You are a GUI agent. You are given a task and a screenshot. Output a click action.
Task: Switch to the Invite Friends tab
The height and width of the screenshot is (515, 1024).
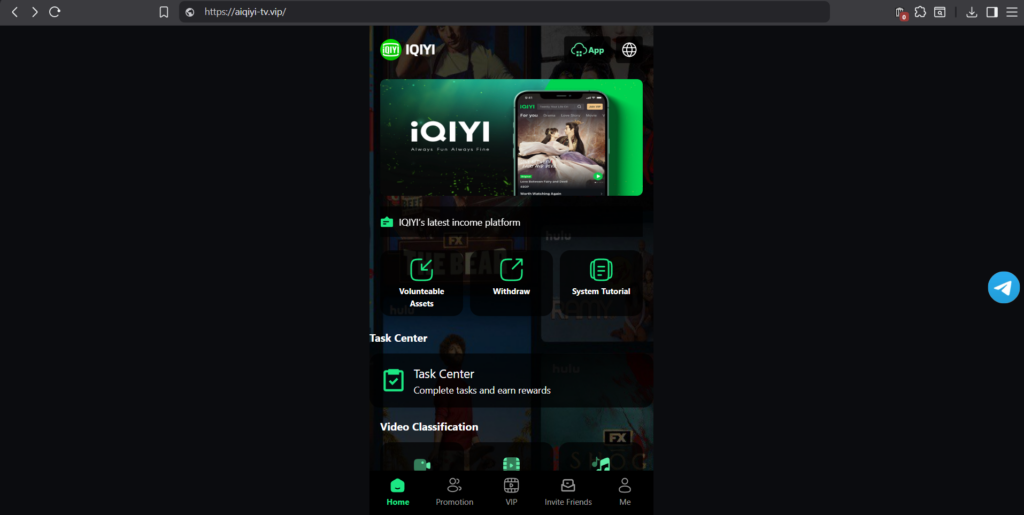coord(568,492)
